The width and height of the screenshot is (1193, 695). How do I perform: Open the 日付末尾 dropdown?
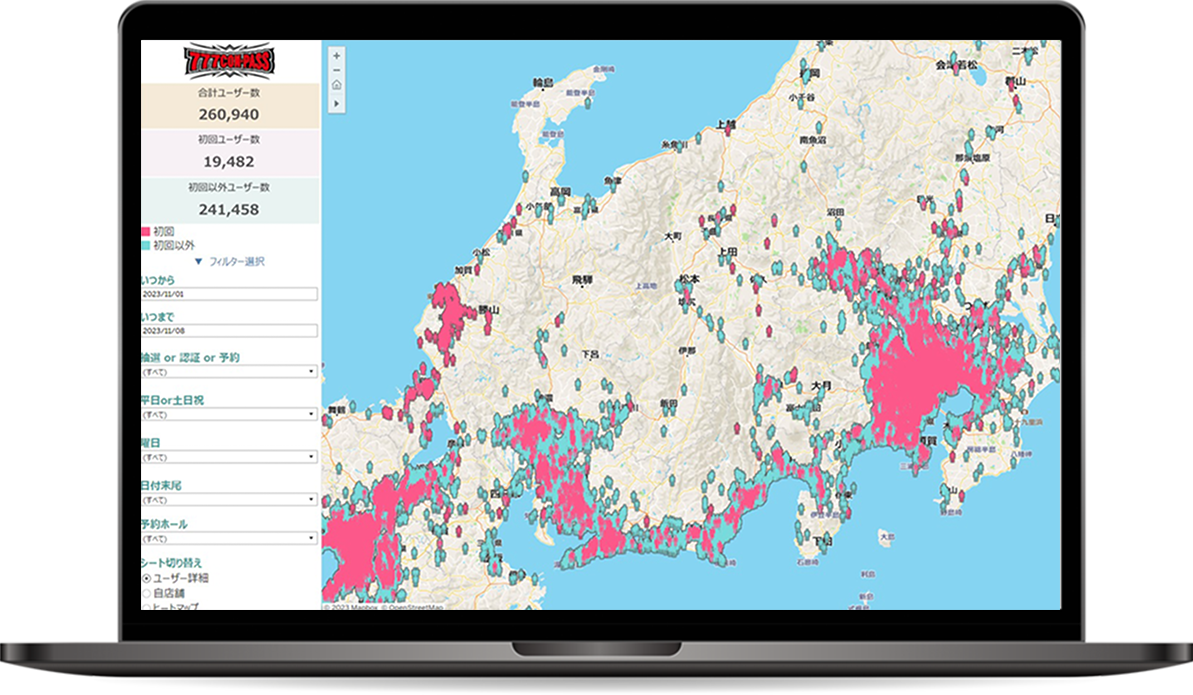coord(229,498)
